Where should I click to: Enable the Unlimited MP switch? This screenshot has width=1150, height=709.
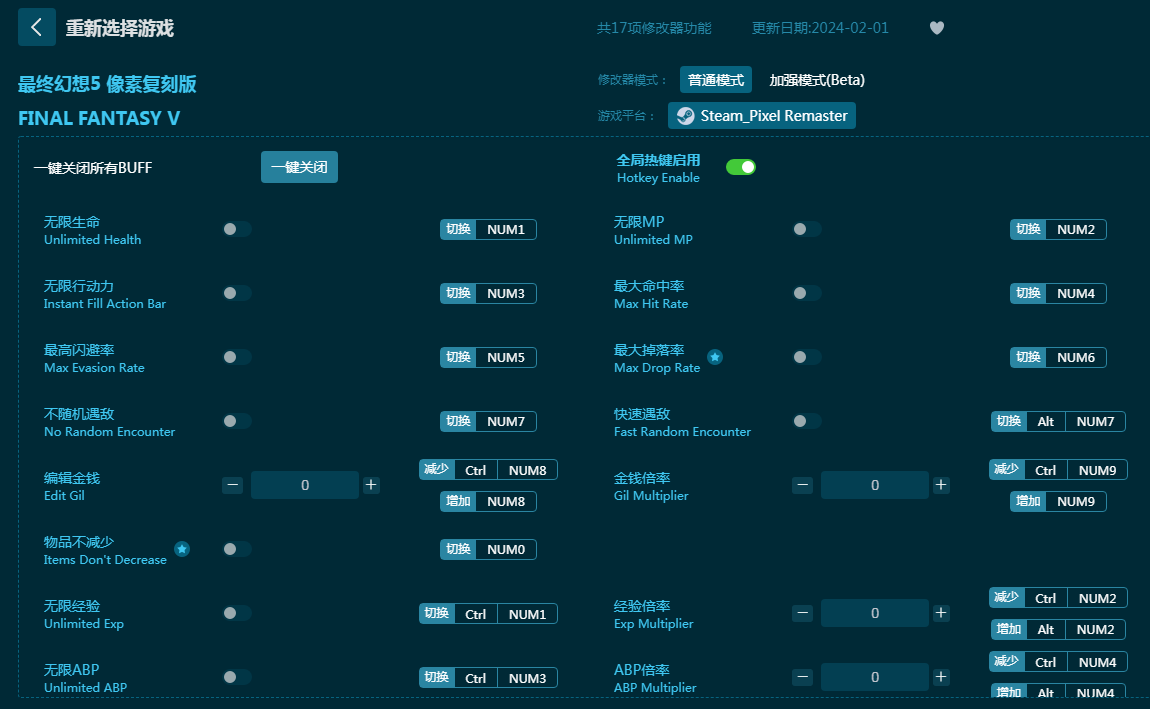tap(807, 229)
